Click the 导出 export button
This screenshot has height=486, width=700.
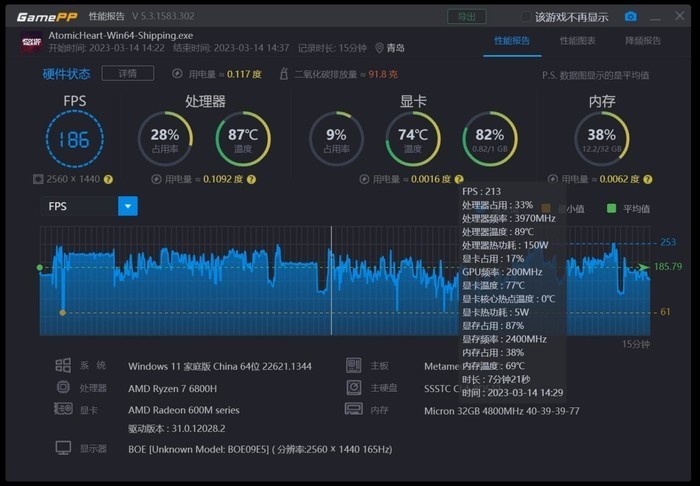click(467, 17)
